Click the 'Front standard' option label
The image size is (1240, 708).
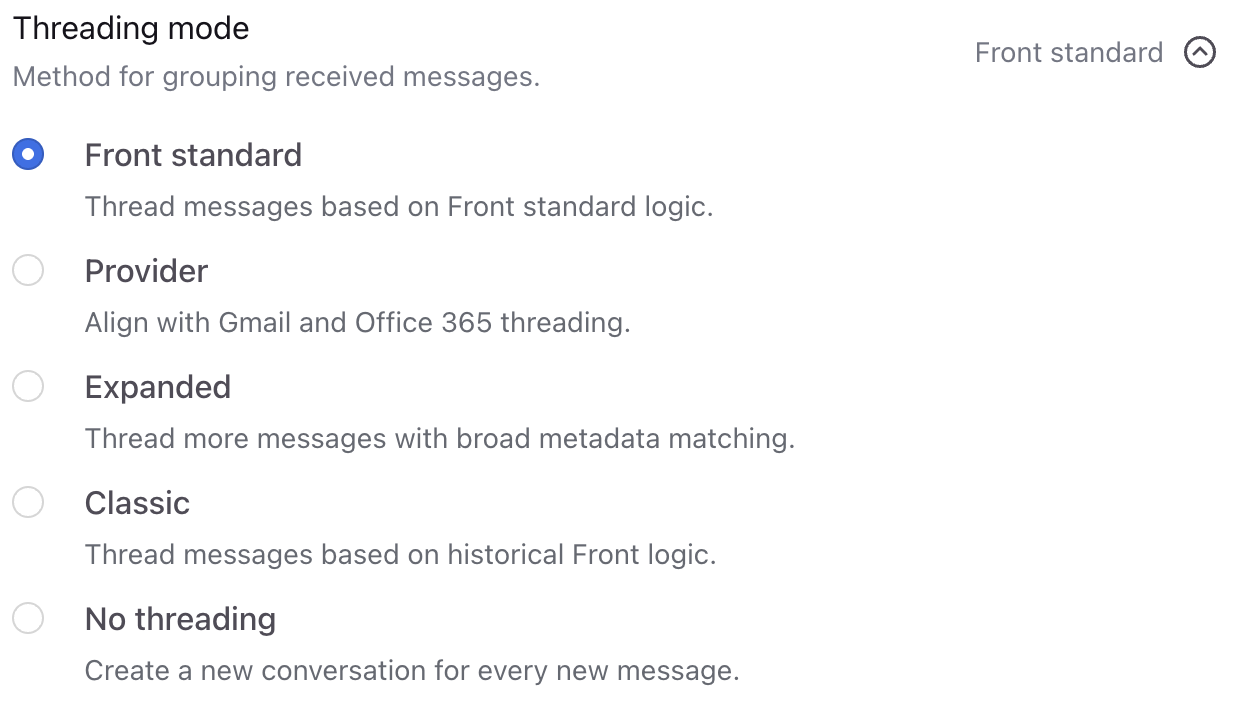tap(193, 155)
